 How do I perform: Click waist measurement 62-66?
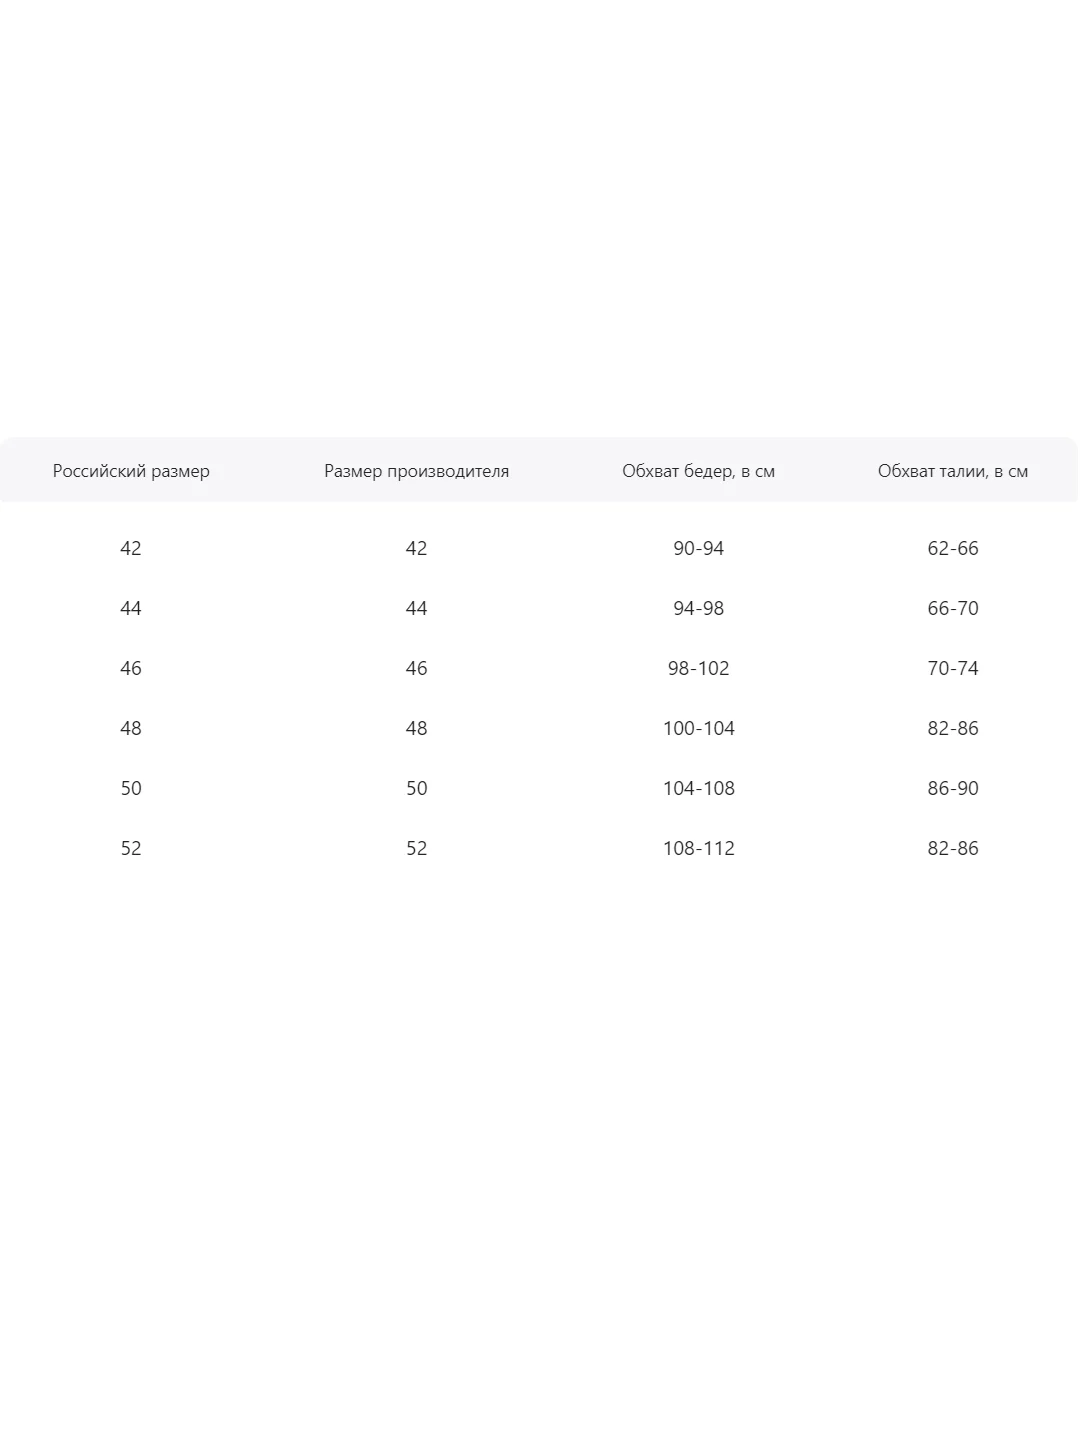(953, 548)
